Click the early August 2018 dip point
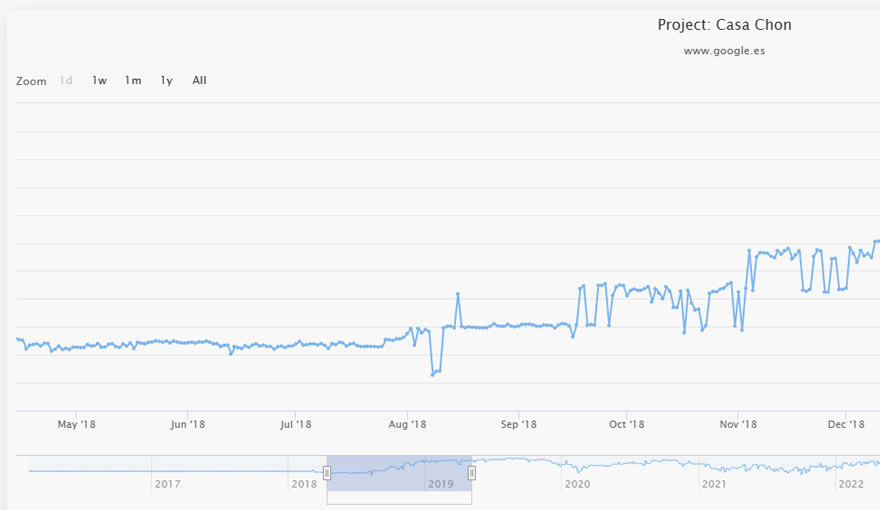Viewport: 880px width, 510px height. pos(433,374)
